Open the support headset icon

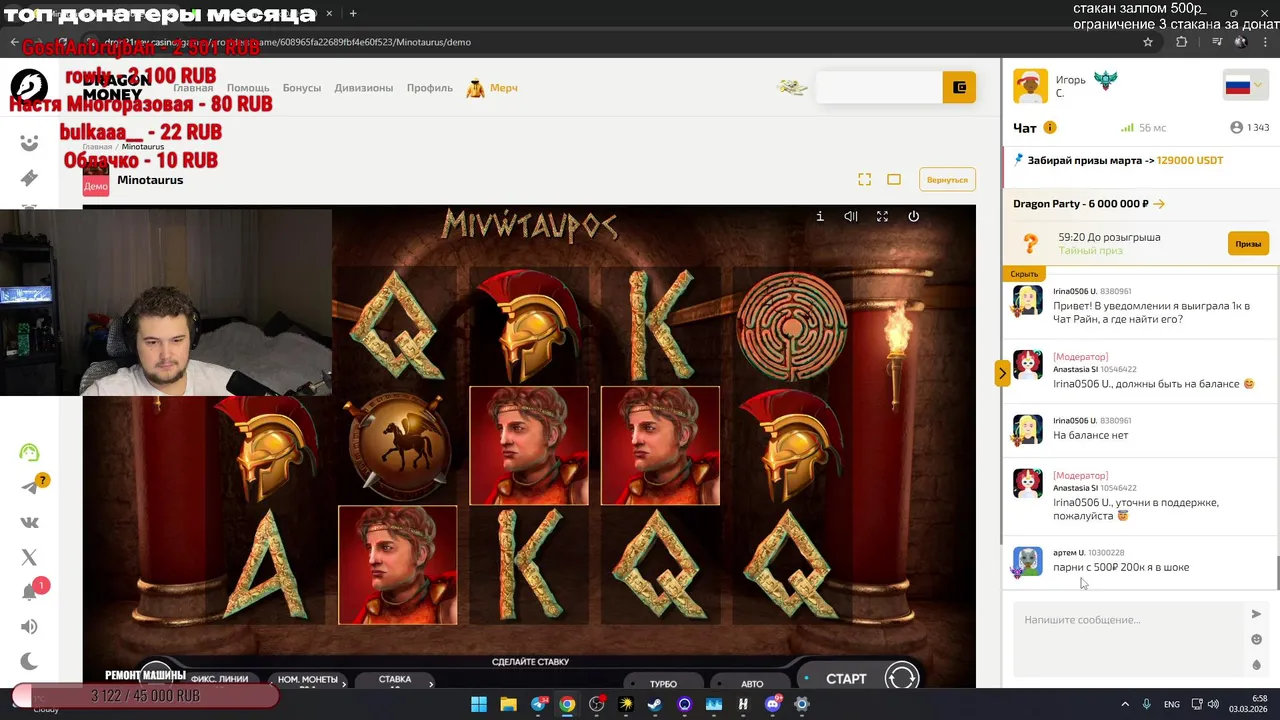point(29,452)
